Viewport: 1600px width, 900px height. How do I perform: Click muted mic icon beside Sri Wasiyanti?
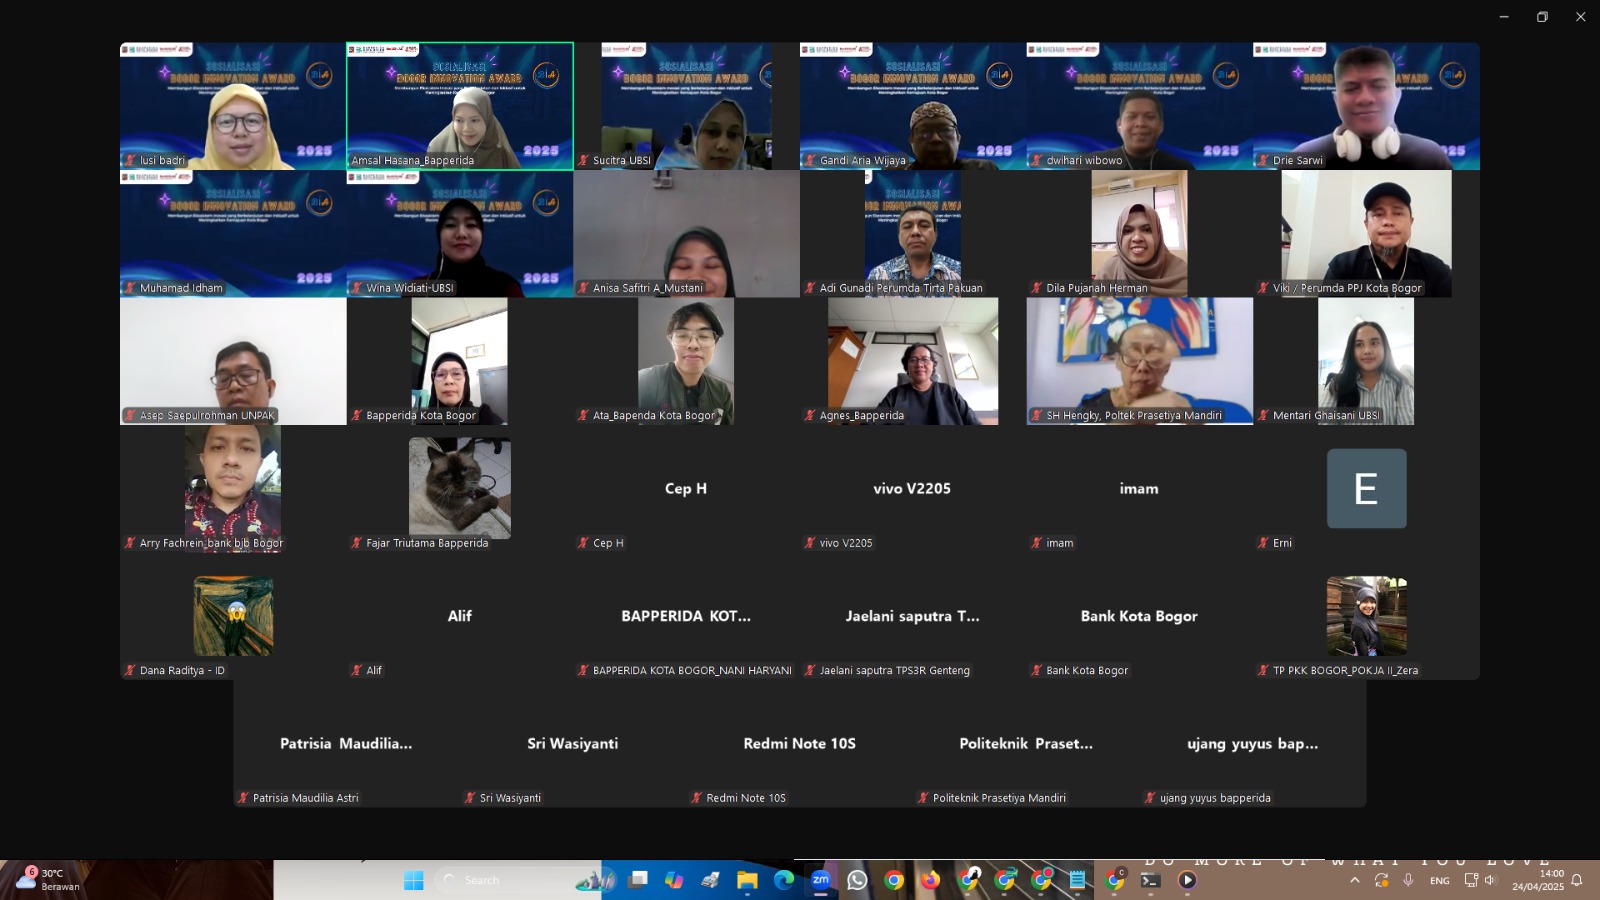(x=470, y=798)
